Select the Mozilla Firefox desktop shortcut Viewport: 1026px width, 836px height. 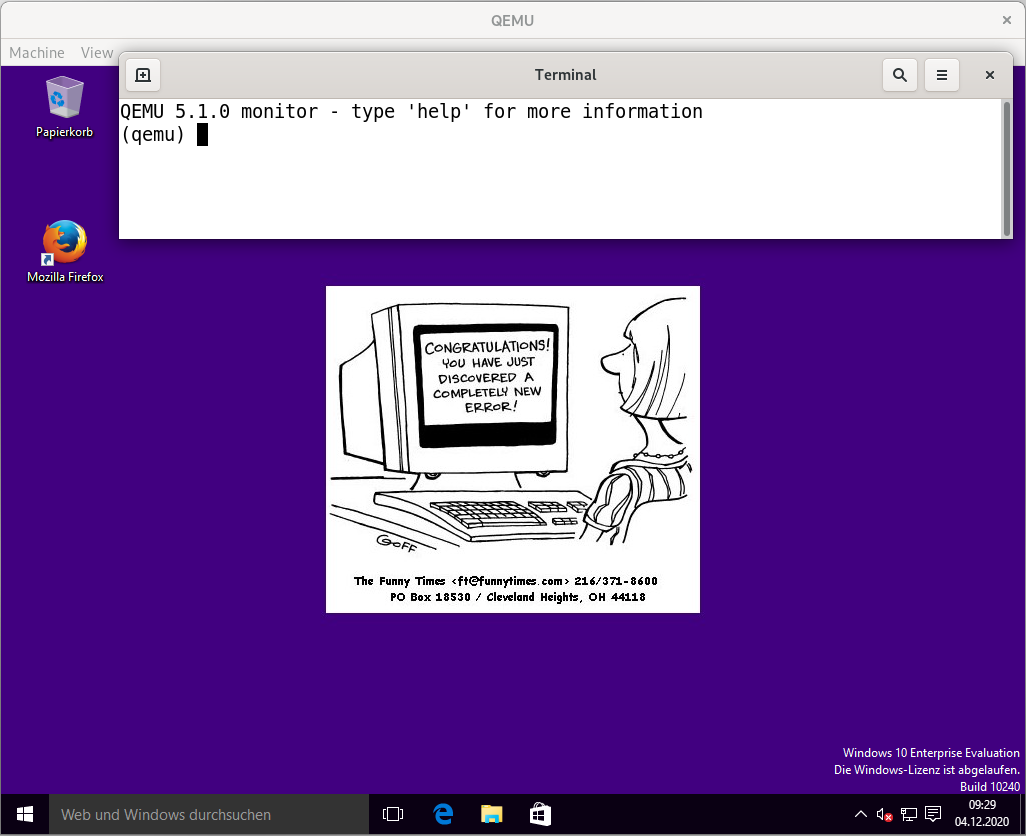65,252
